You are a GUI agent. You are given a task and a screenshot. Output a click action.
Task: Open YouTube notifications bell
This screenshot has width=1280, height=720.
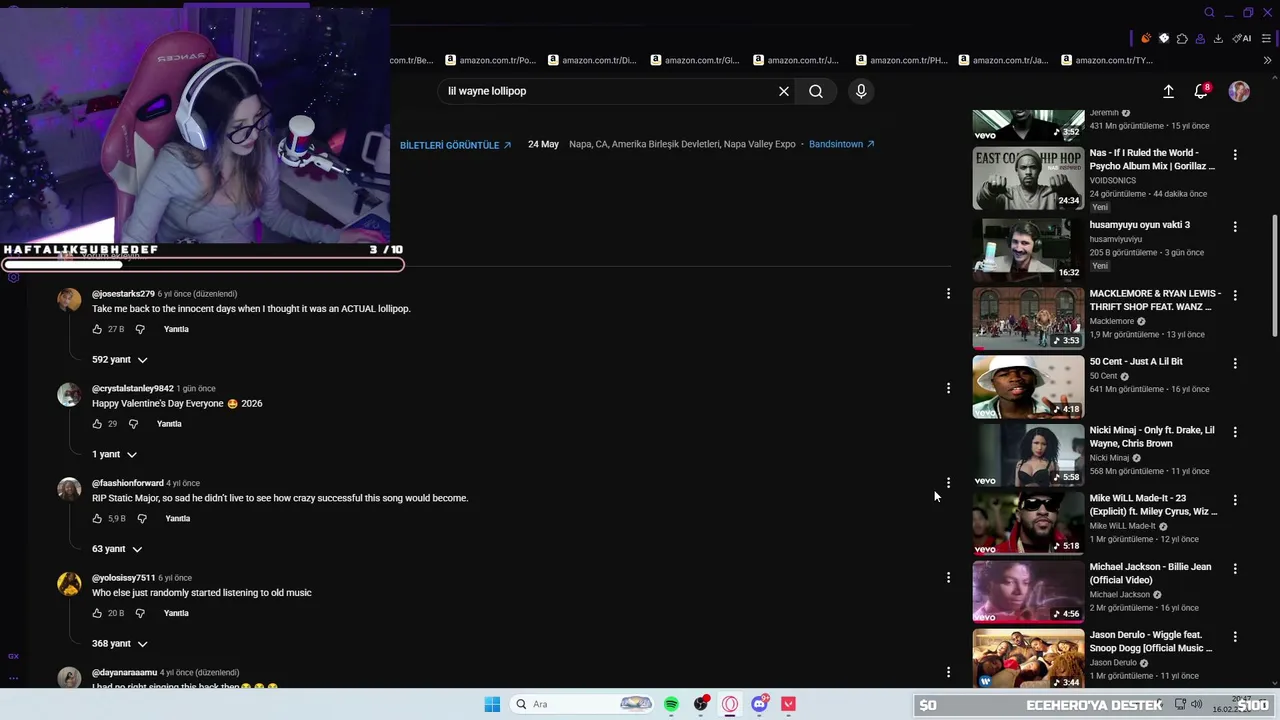coord(1201,91)
